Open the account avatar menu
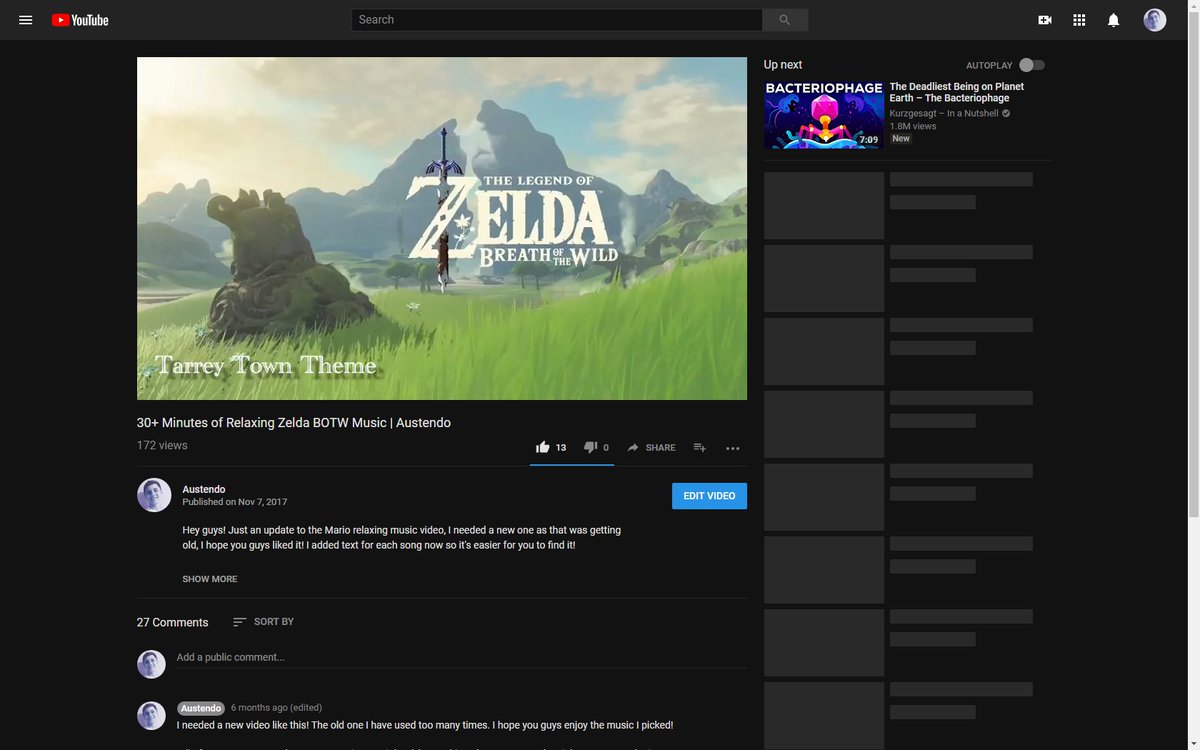The height and width of the screenshot is (750, 1200). click(1155, 20)
